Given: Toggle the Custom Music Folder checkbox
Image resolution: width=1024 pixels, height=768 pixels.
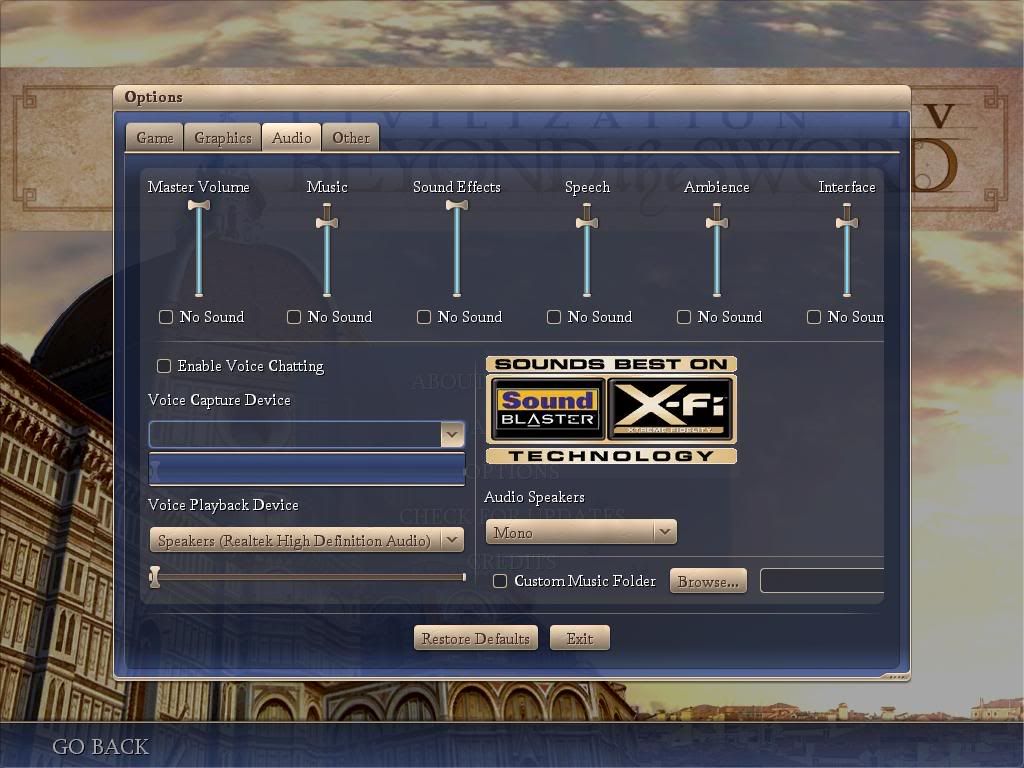Looking at the screenshot, I should tap(500, 581).
